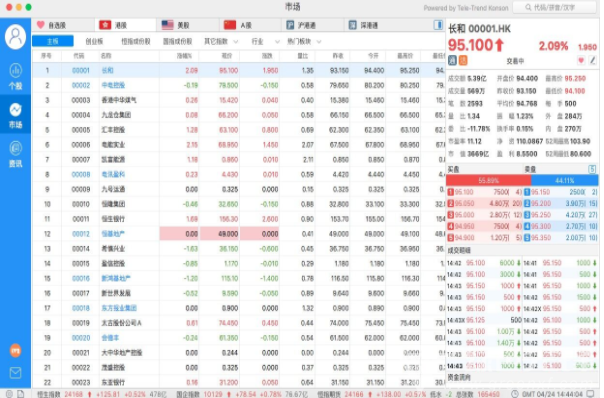Click the heart favorite icon in quote panel
Screen dimensions: 604x398
pos(581,60)
